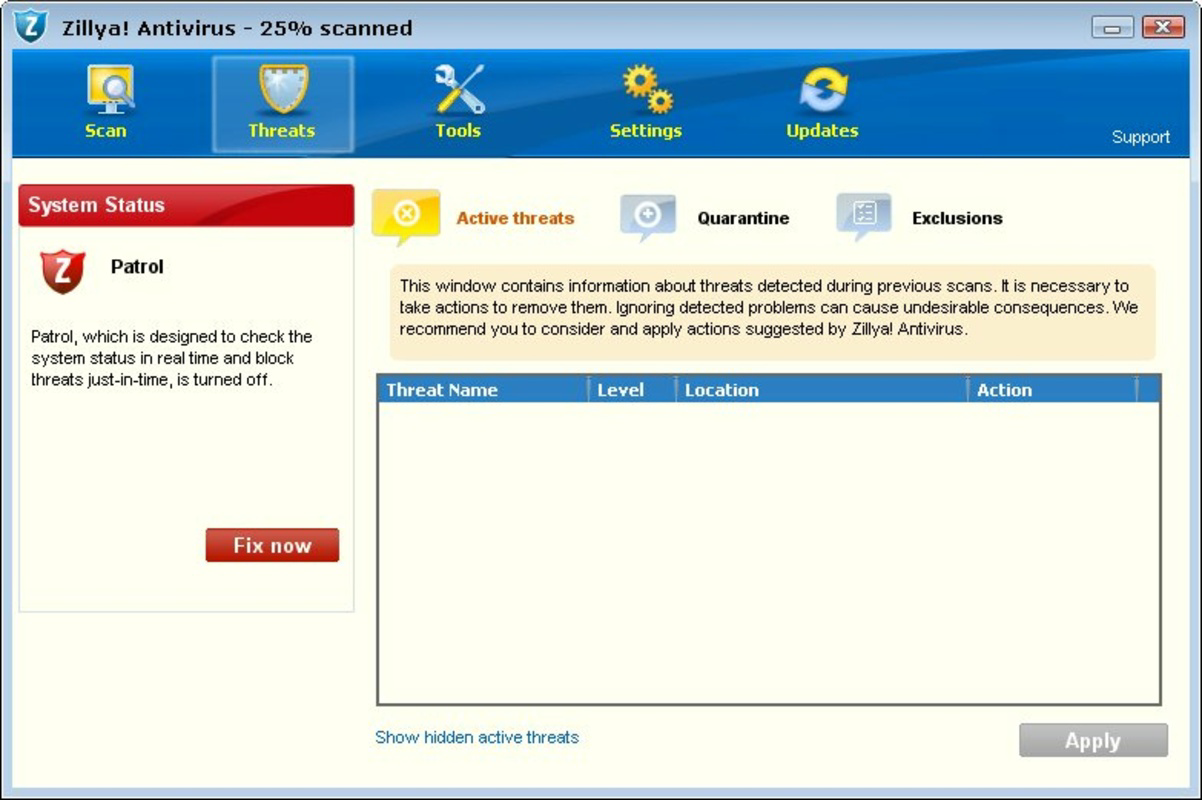
Task: Open the Support link
Action: (x=1141, y=137)
